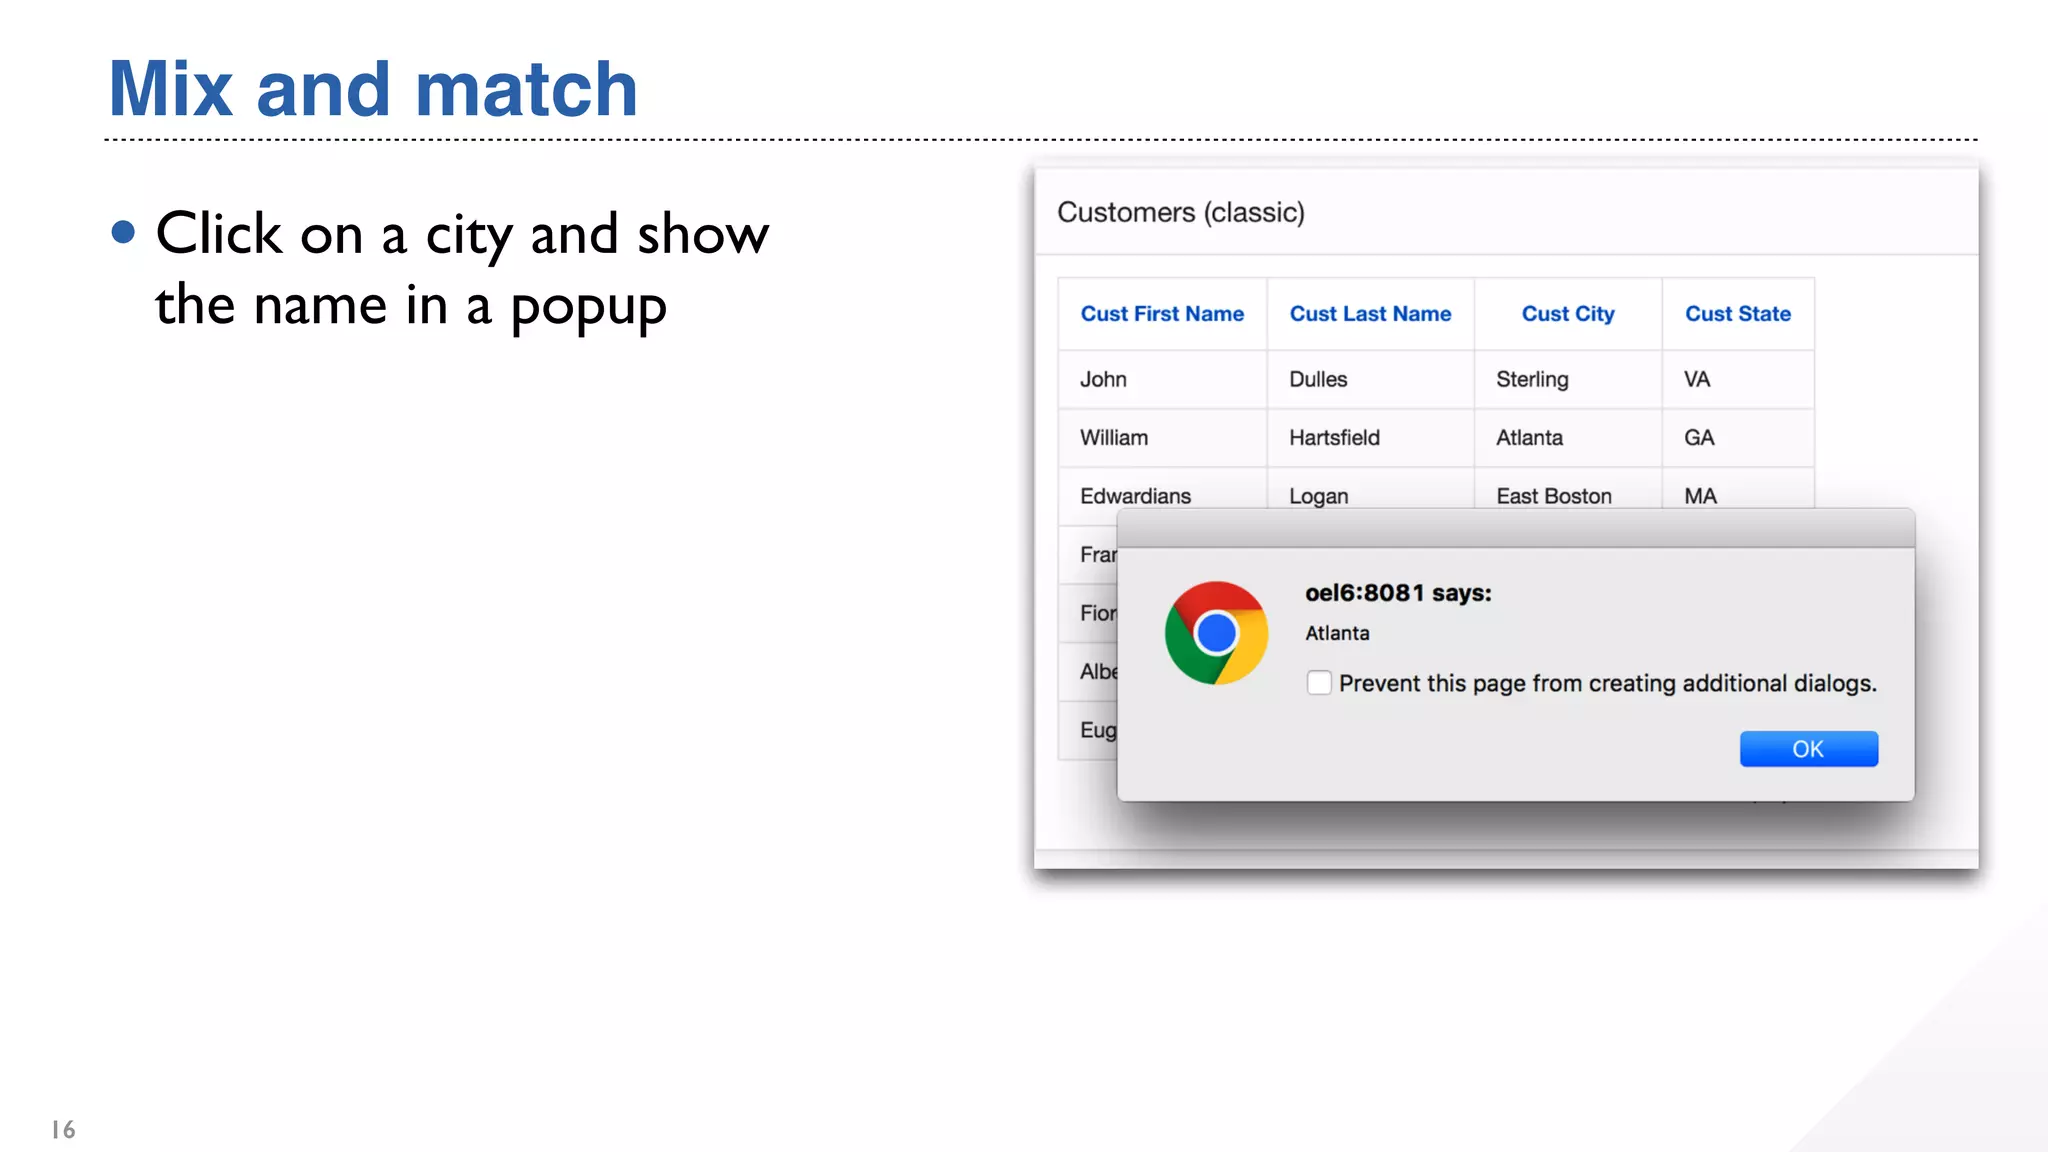Sort by Cust First Name column header
This screenshot has width=2048, height=1152.
click(1162, 314)
